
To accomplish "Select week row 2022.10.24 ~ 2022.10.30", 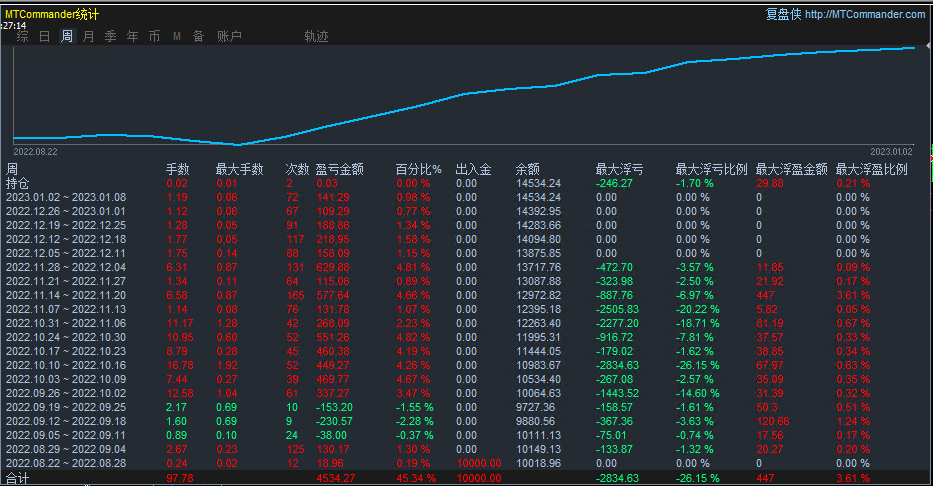I will pos(466,337).
